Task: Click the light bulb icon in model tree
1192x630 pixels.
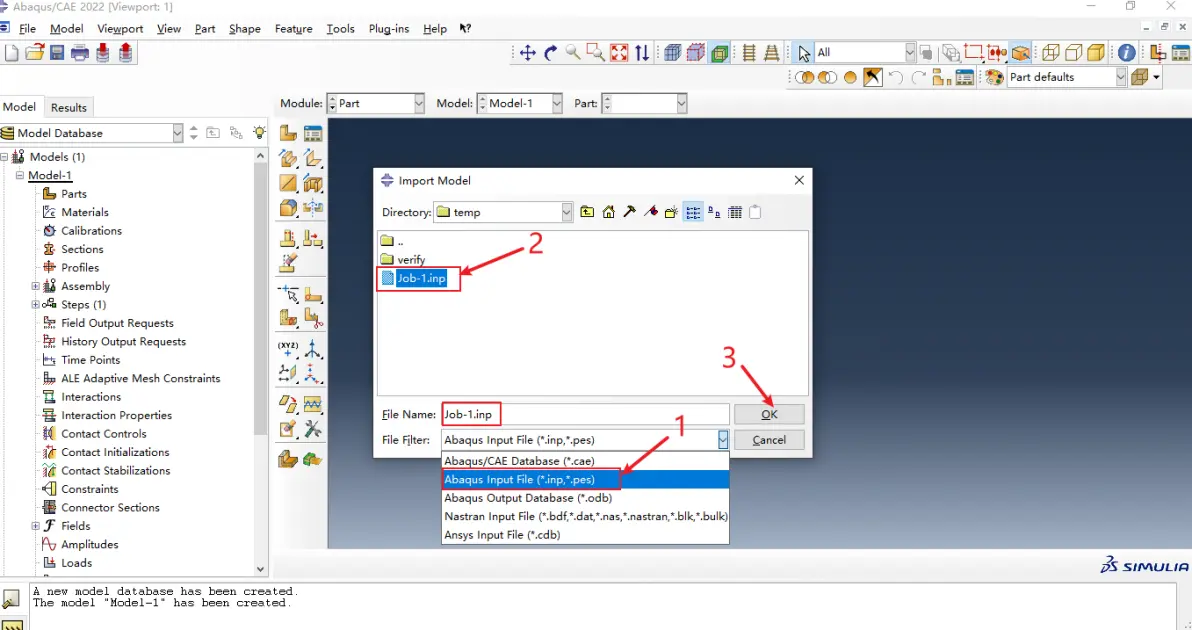Action: (259, 132)
